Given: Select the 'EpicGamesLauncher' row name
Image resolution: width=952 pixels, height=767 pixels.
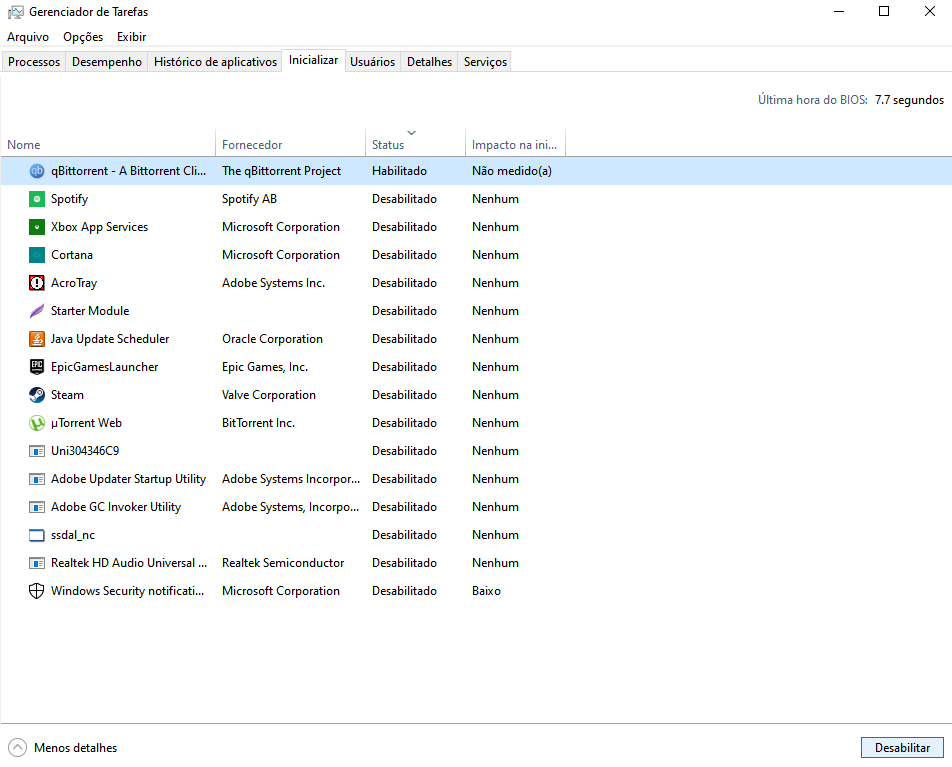Looking at the screenshot, I should pos(104,367).
